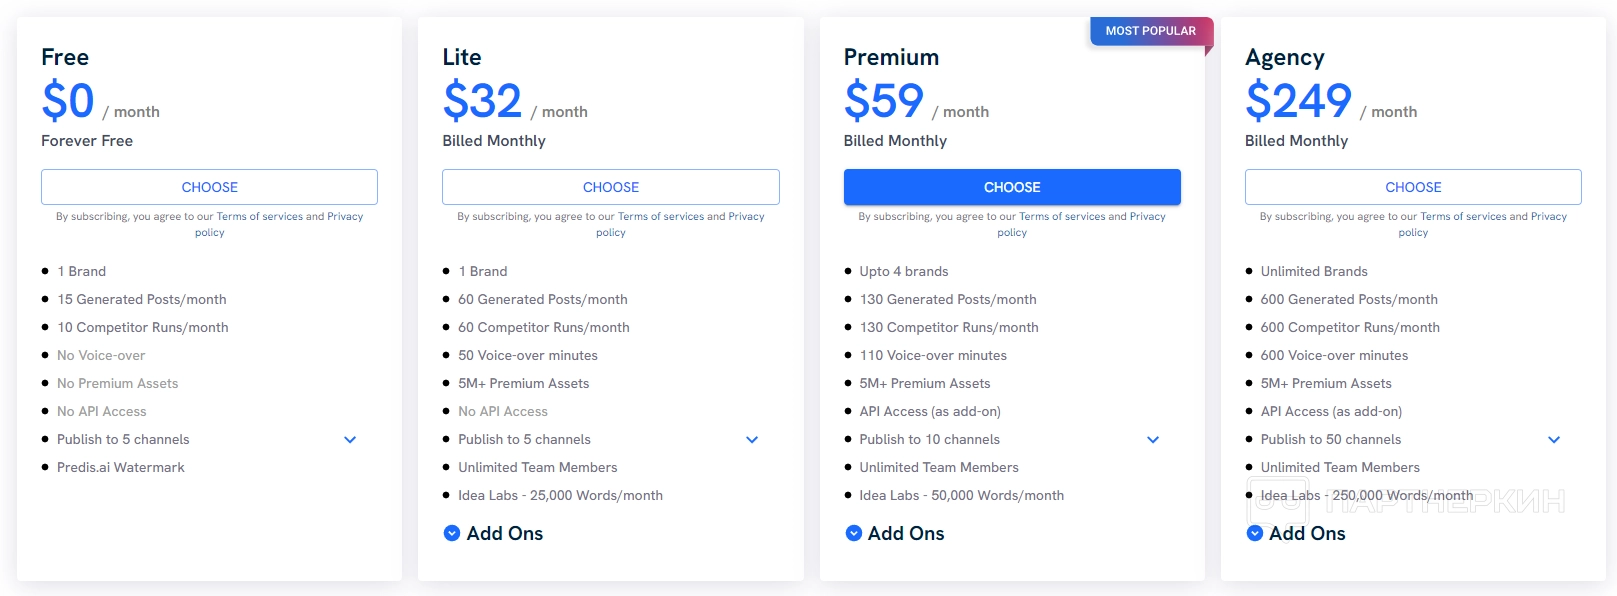This screenshot has height=596, width=1617.
Task: Click Privacy policy link under Free plan
Action: [344, 217]
